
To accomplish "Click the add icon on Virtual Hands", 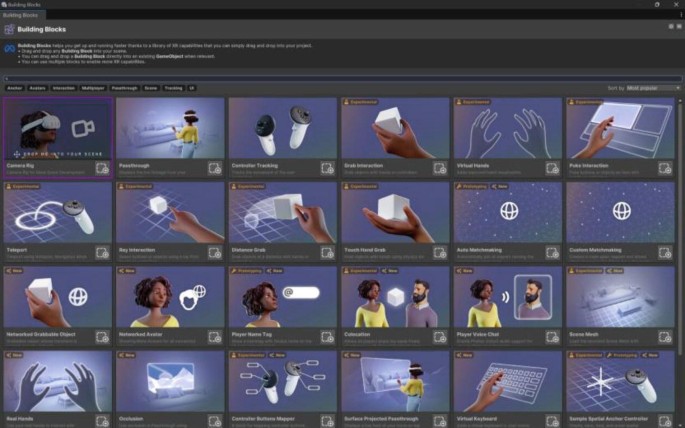I will 552,169.
